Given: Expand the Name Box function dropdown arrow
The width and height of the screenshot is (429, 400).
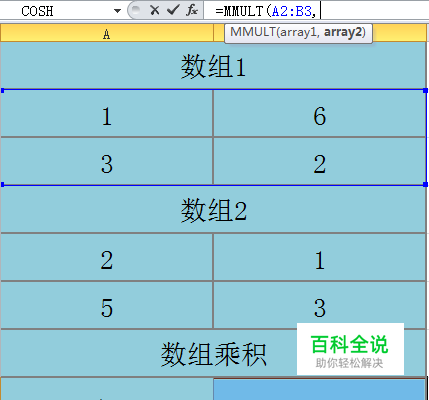Looking at the screenshot, I should (x=117, y=11).
